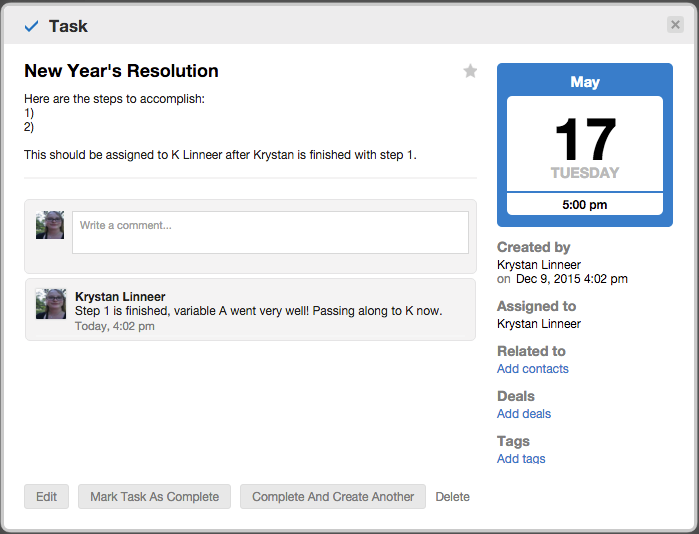Click the blue checkmark Task icon
This screenshot has height=534, width=699.
(x=31, y=26)
